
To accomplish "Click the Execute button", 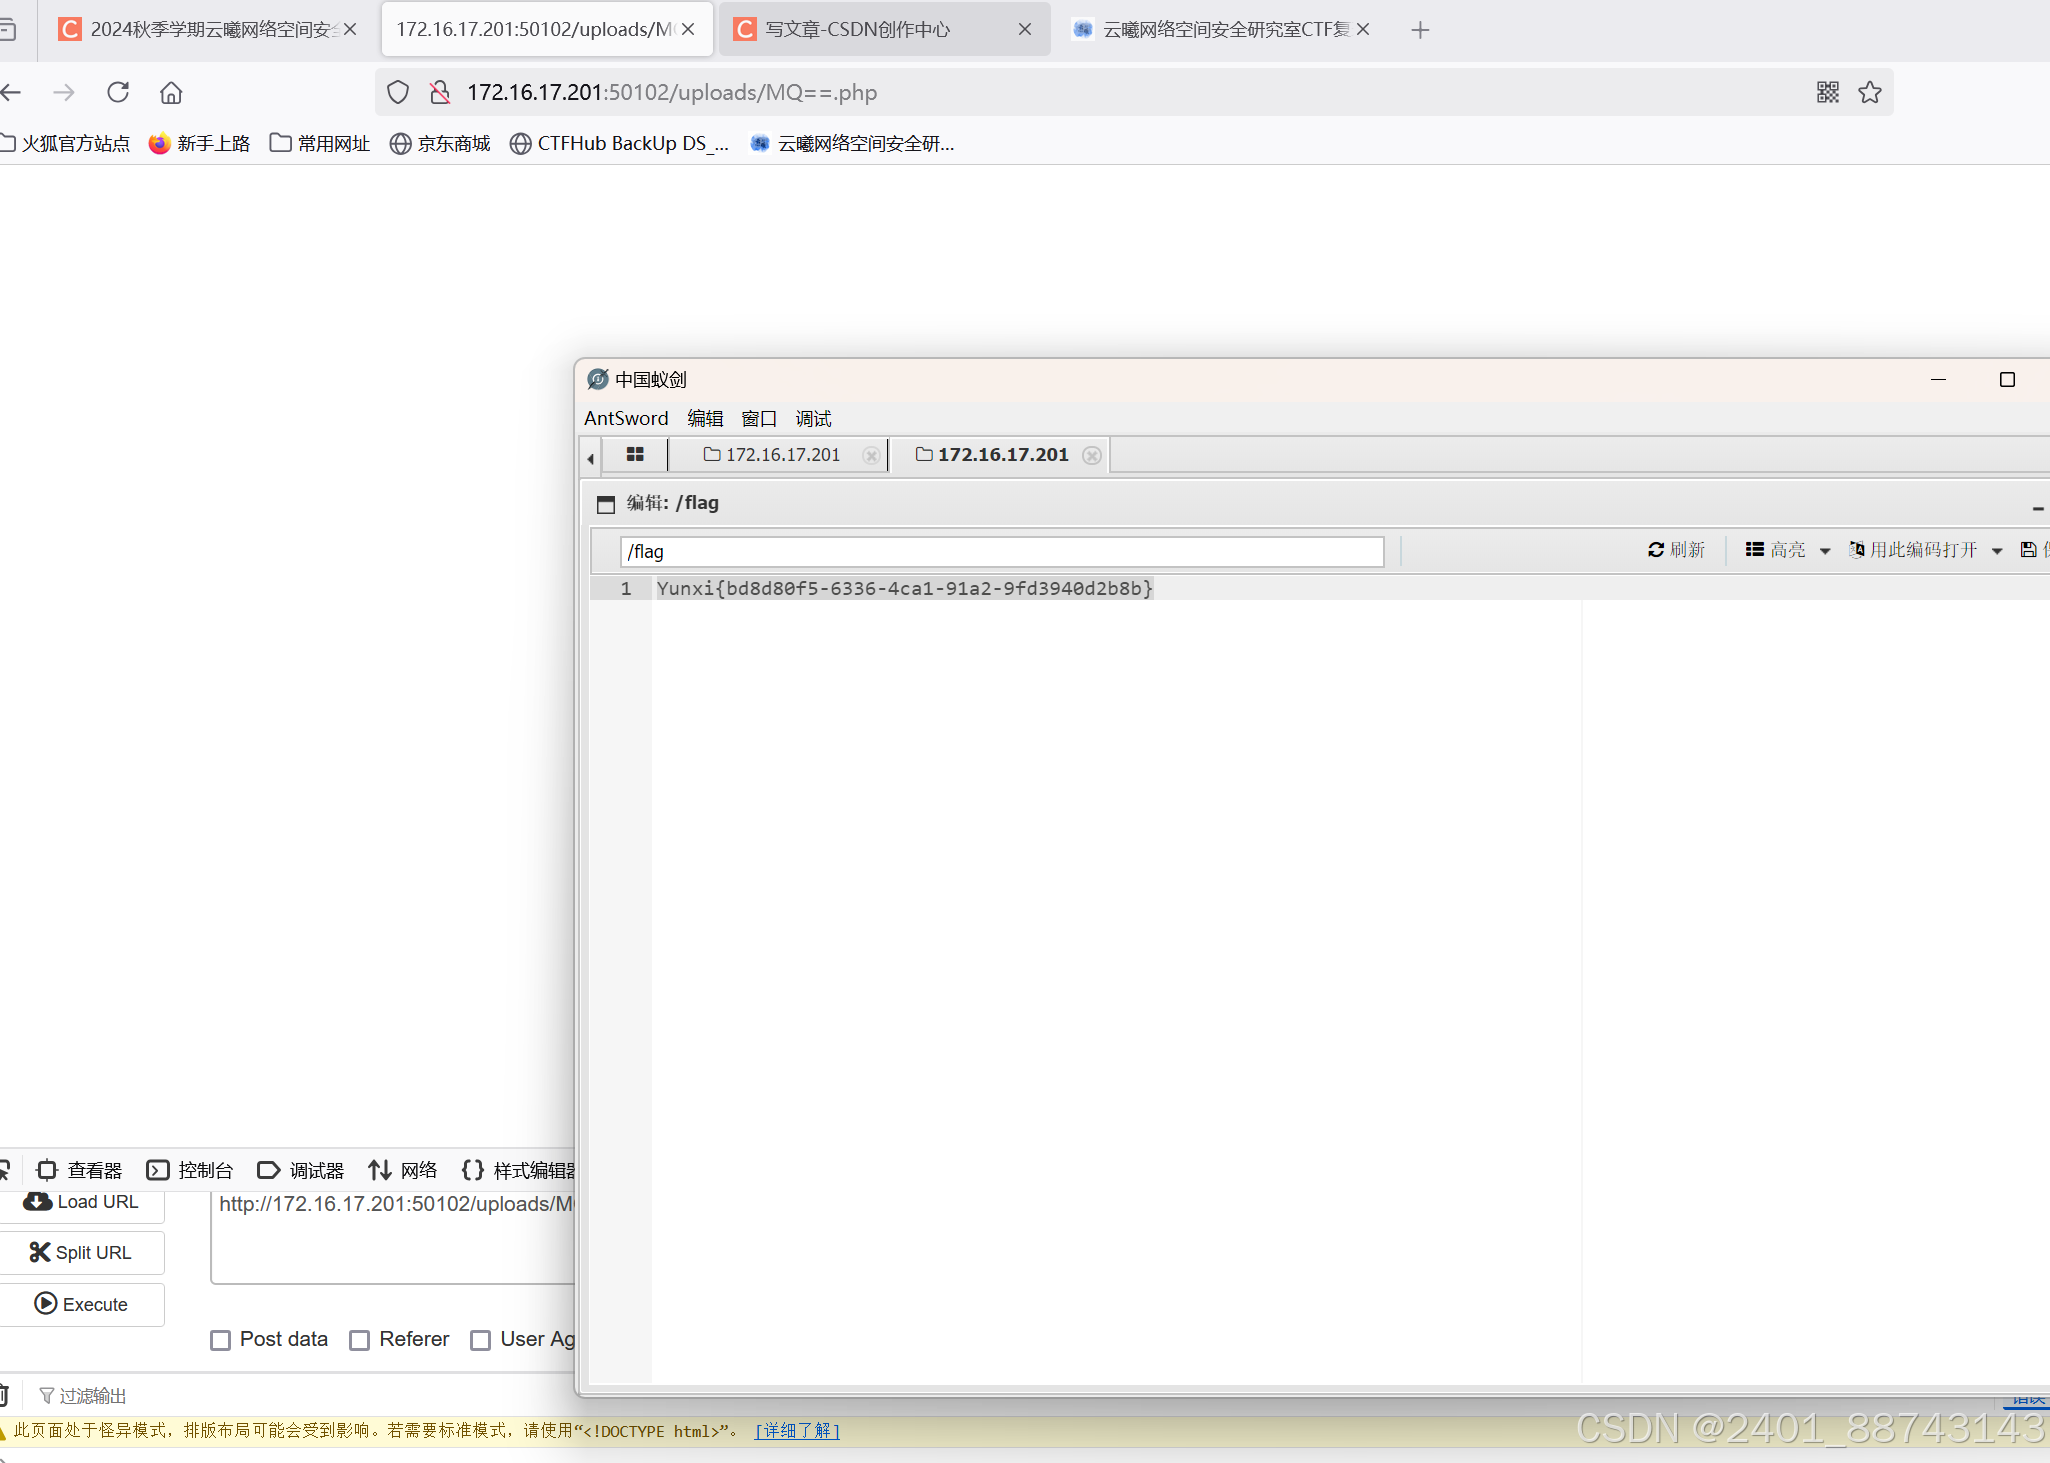I will pyautogui.click(x=82, y=1304).
